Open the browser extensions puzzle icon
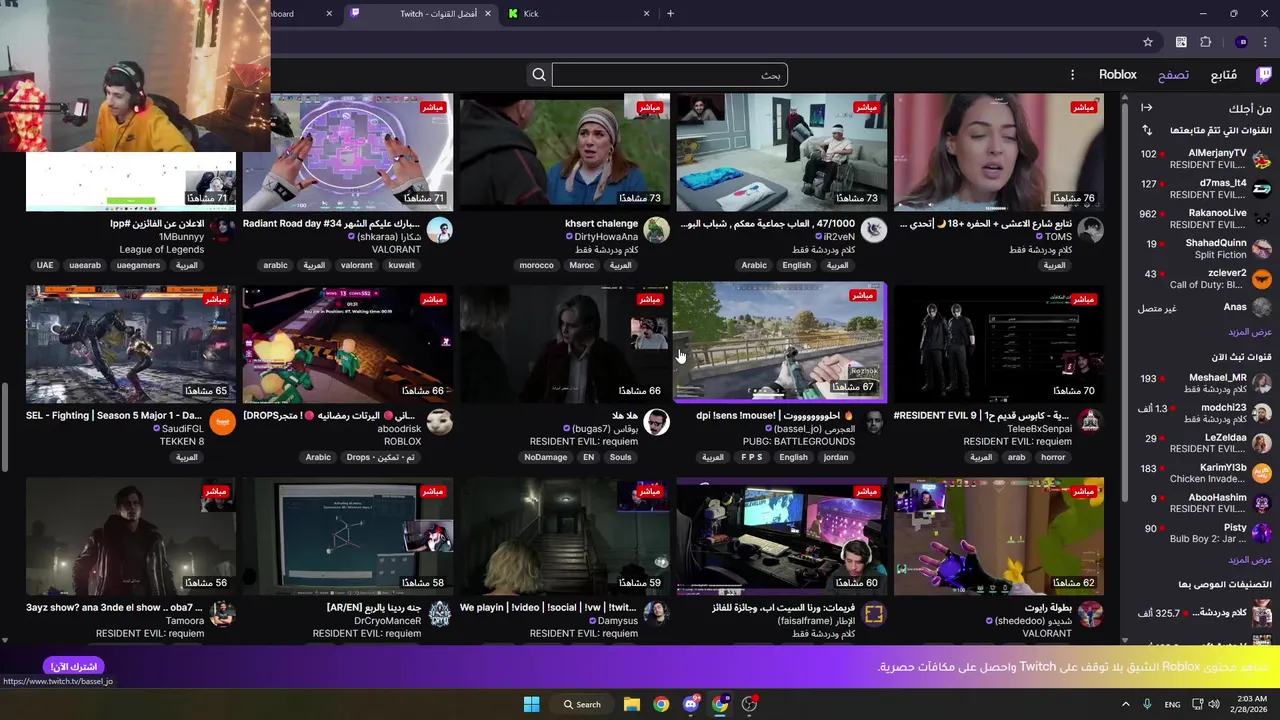1280x720 pixels. 1205,42
